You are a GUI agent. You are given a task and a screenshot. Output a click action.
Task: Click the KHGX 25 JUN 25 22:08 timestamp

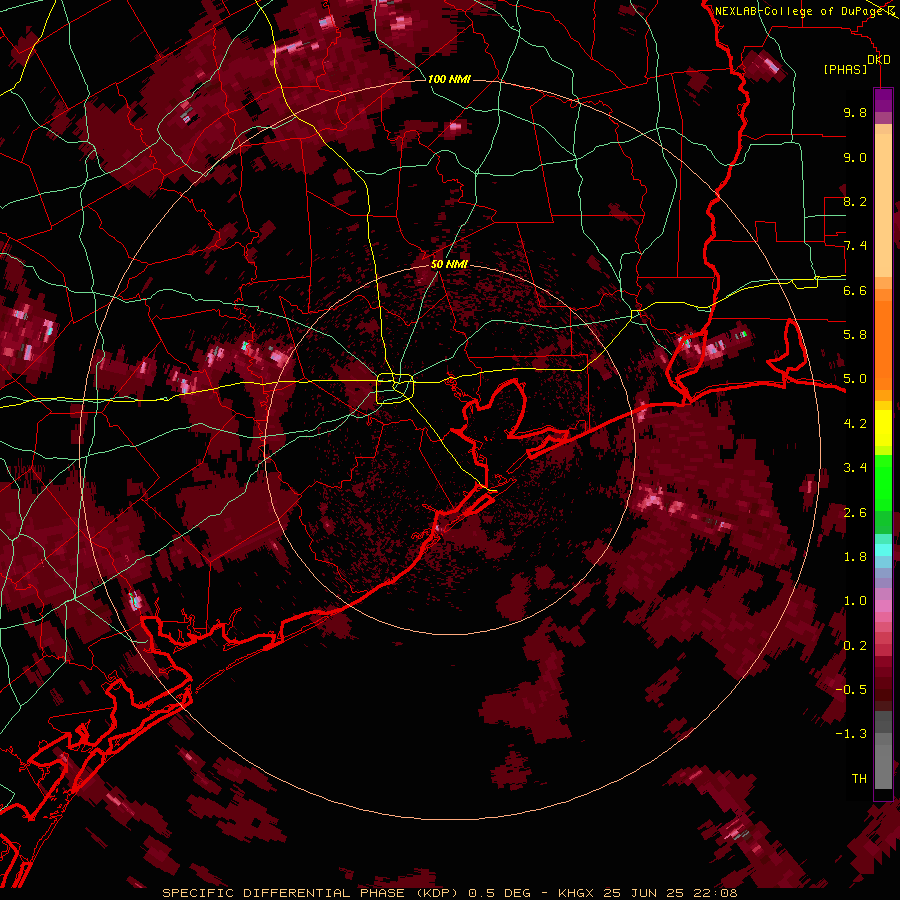point(647,893)
